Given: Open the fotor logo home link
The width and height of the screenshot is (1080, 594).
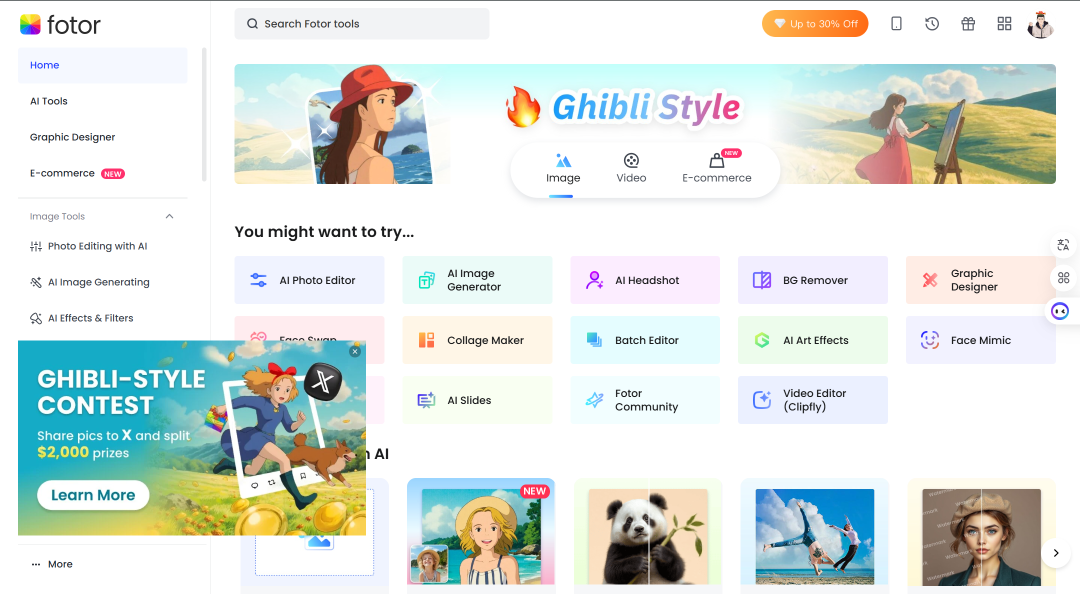Looking at the screenshot, I should point(60,25).
